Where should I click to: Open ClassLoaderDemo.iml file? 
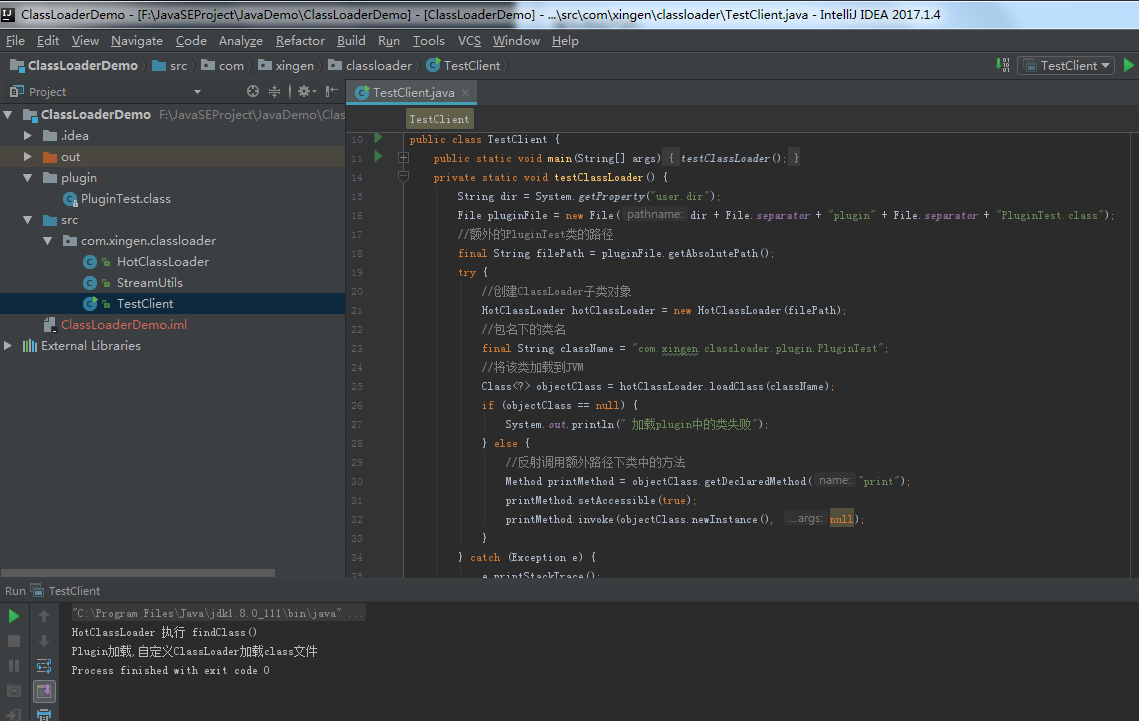tap(123, 325)
